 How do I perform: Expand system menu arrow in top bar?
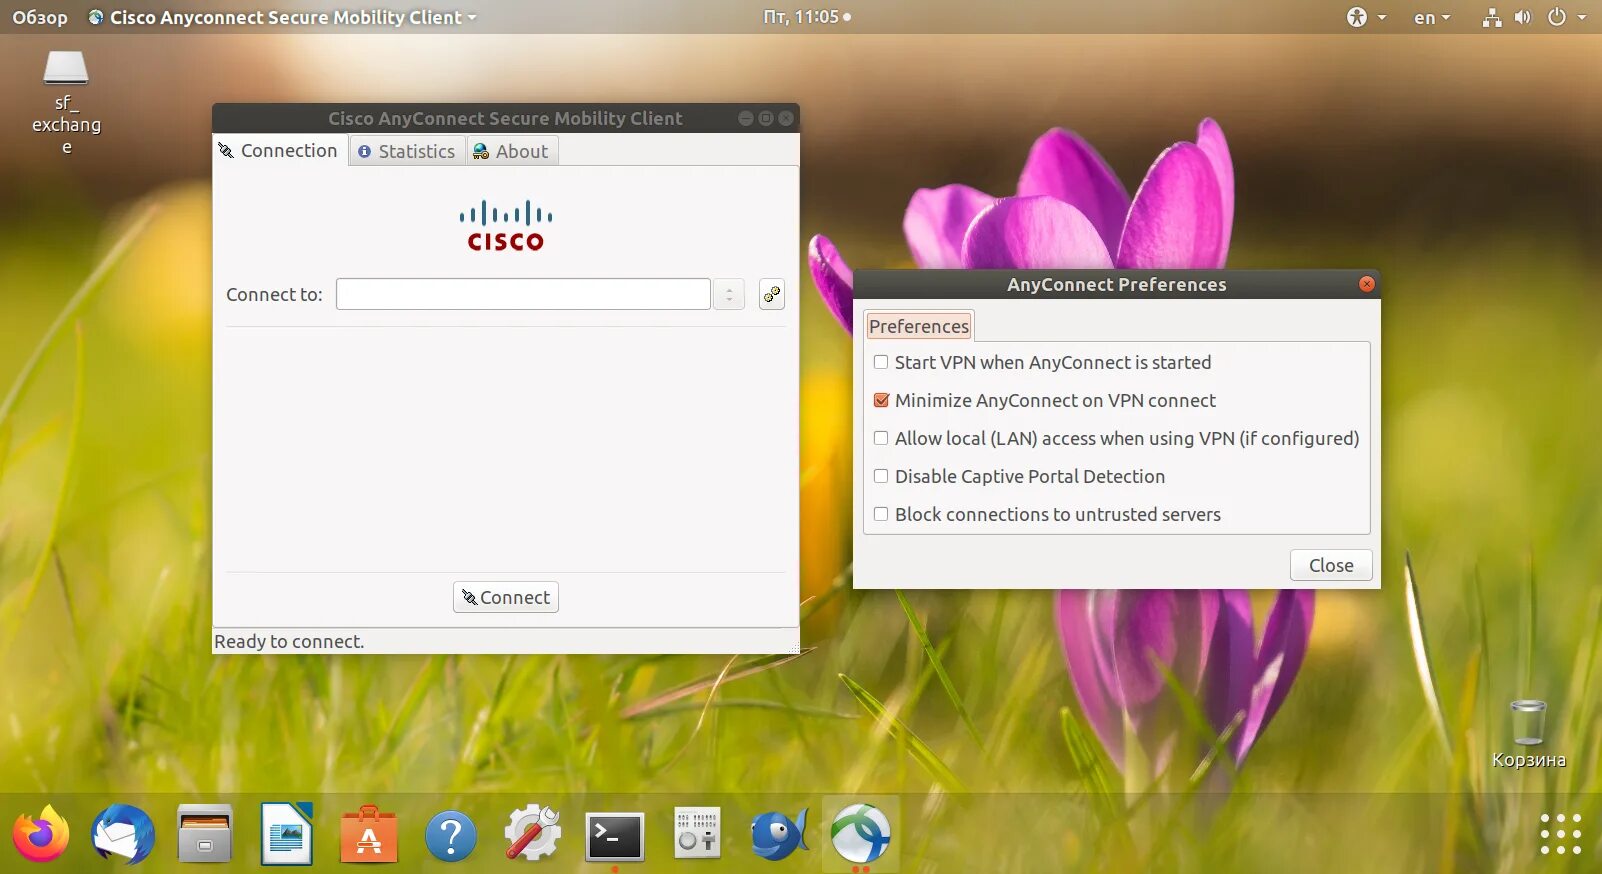pos(1582,17)
